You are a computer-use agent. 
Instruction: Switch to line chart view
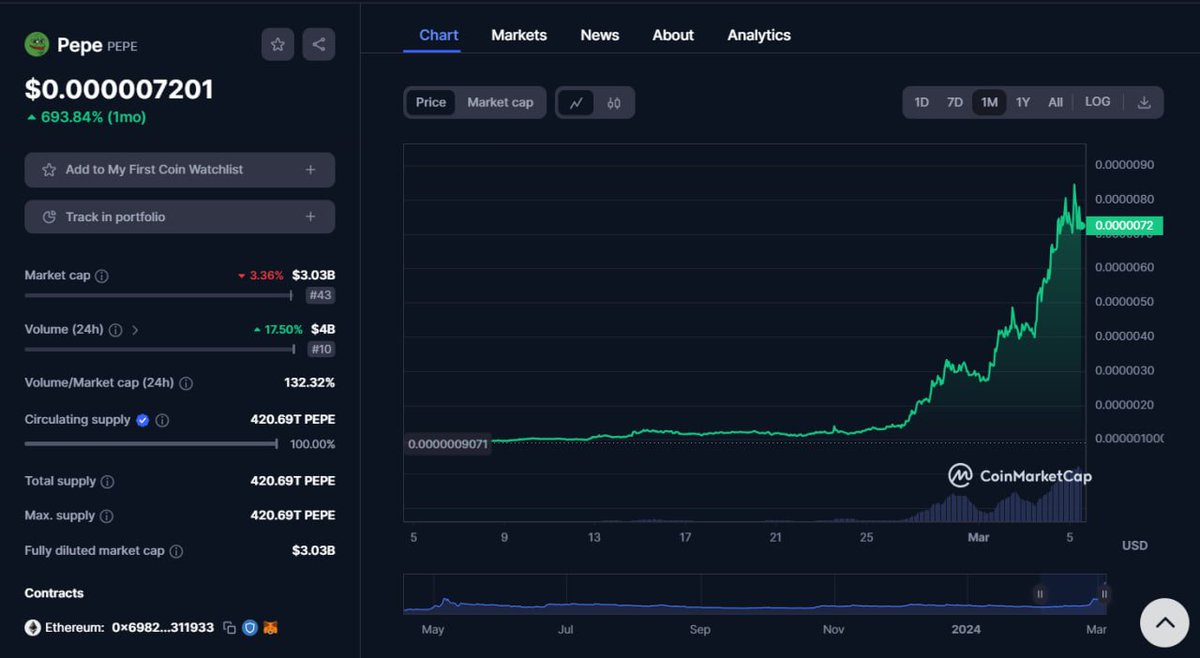coord(576,103)
